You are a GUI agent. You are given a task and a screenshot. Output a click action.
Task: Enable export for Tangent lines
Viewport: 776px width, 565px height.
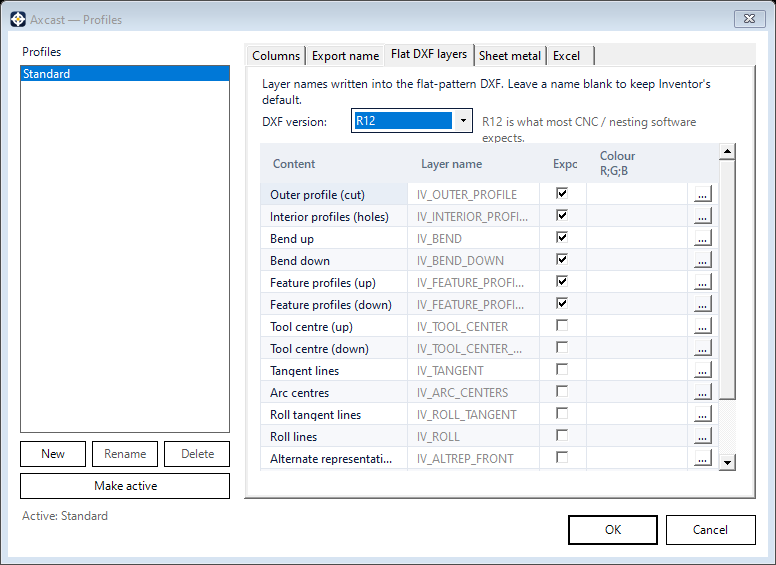562,369
